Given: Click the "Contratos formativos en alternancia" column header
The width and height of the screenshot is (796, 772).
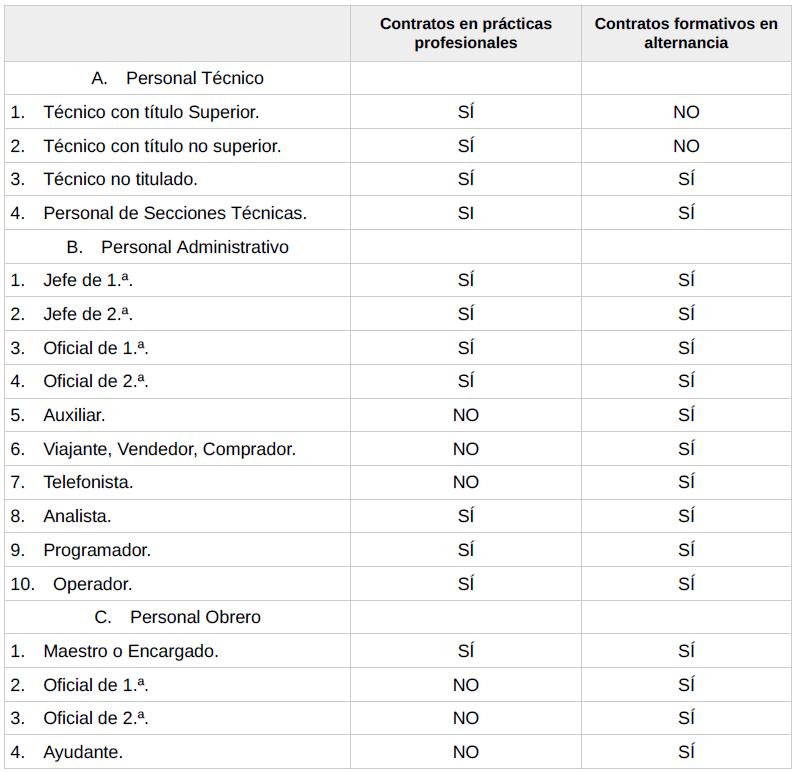Looking at the screenshot, I should pyautogui.click(x=686, y=34).
